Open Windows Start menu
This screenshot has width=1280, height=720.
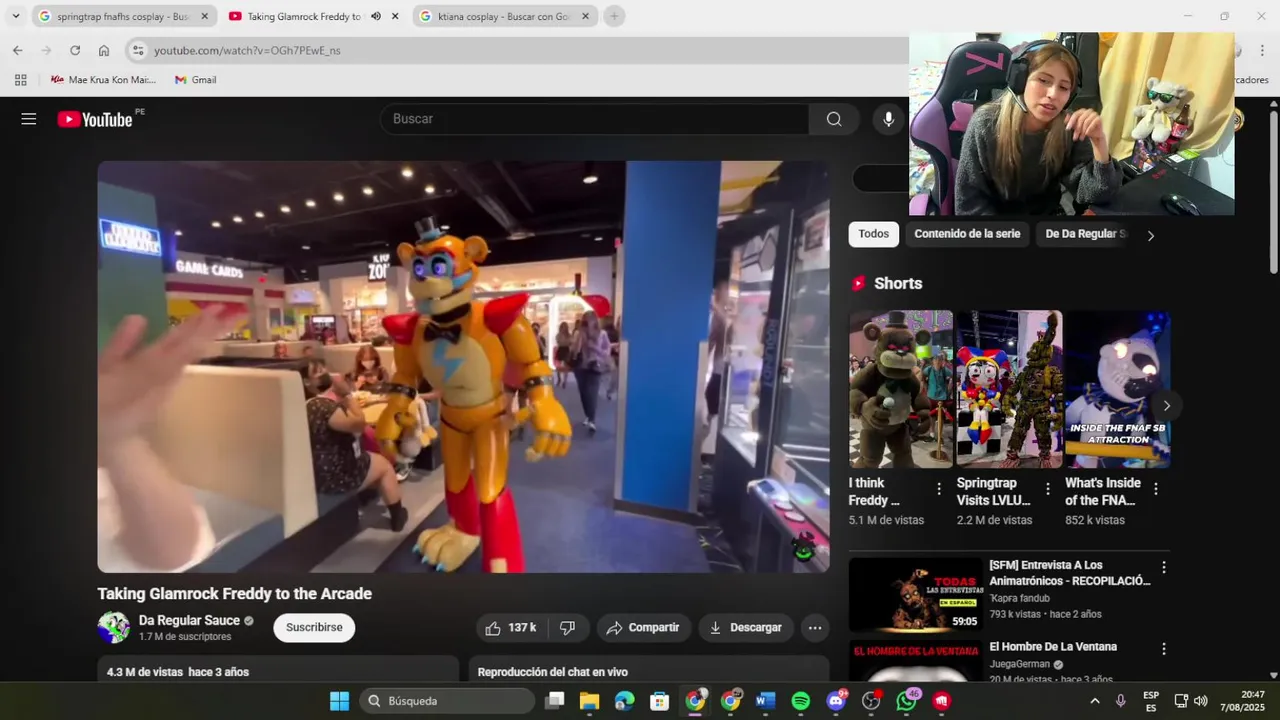coord(339,701)
